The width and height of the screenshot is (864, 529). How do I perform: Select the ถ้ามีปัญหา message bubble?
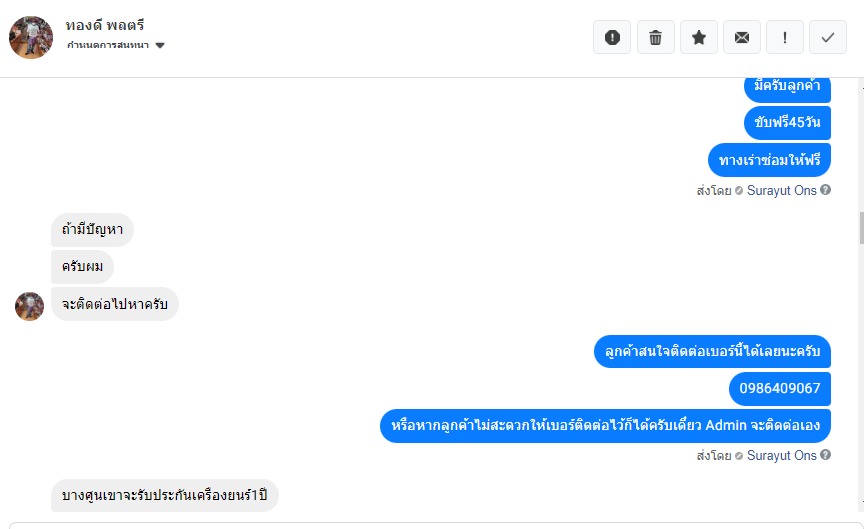[92, 230]
